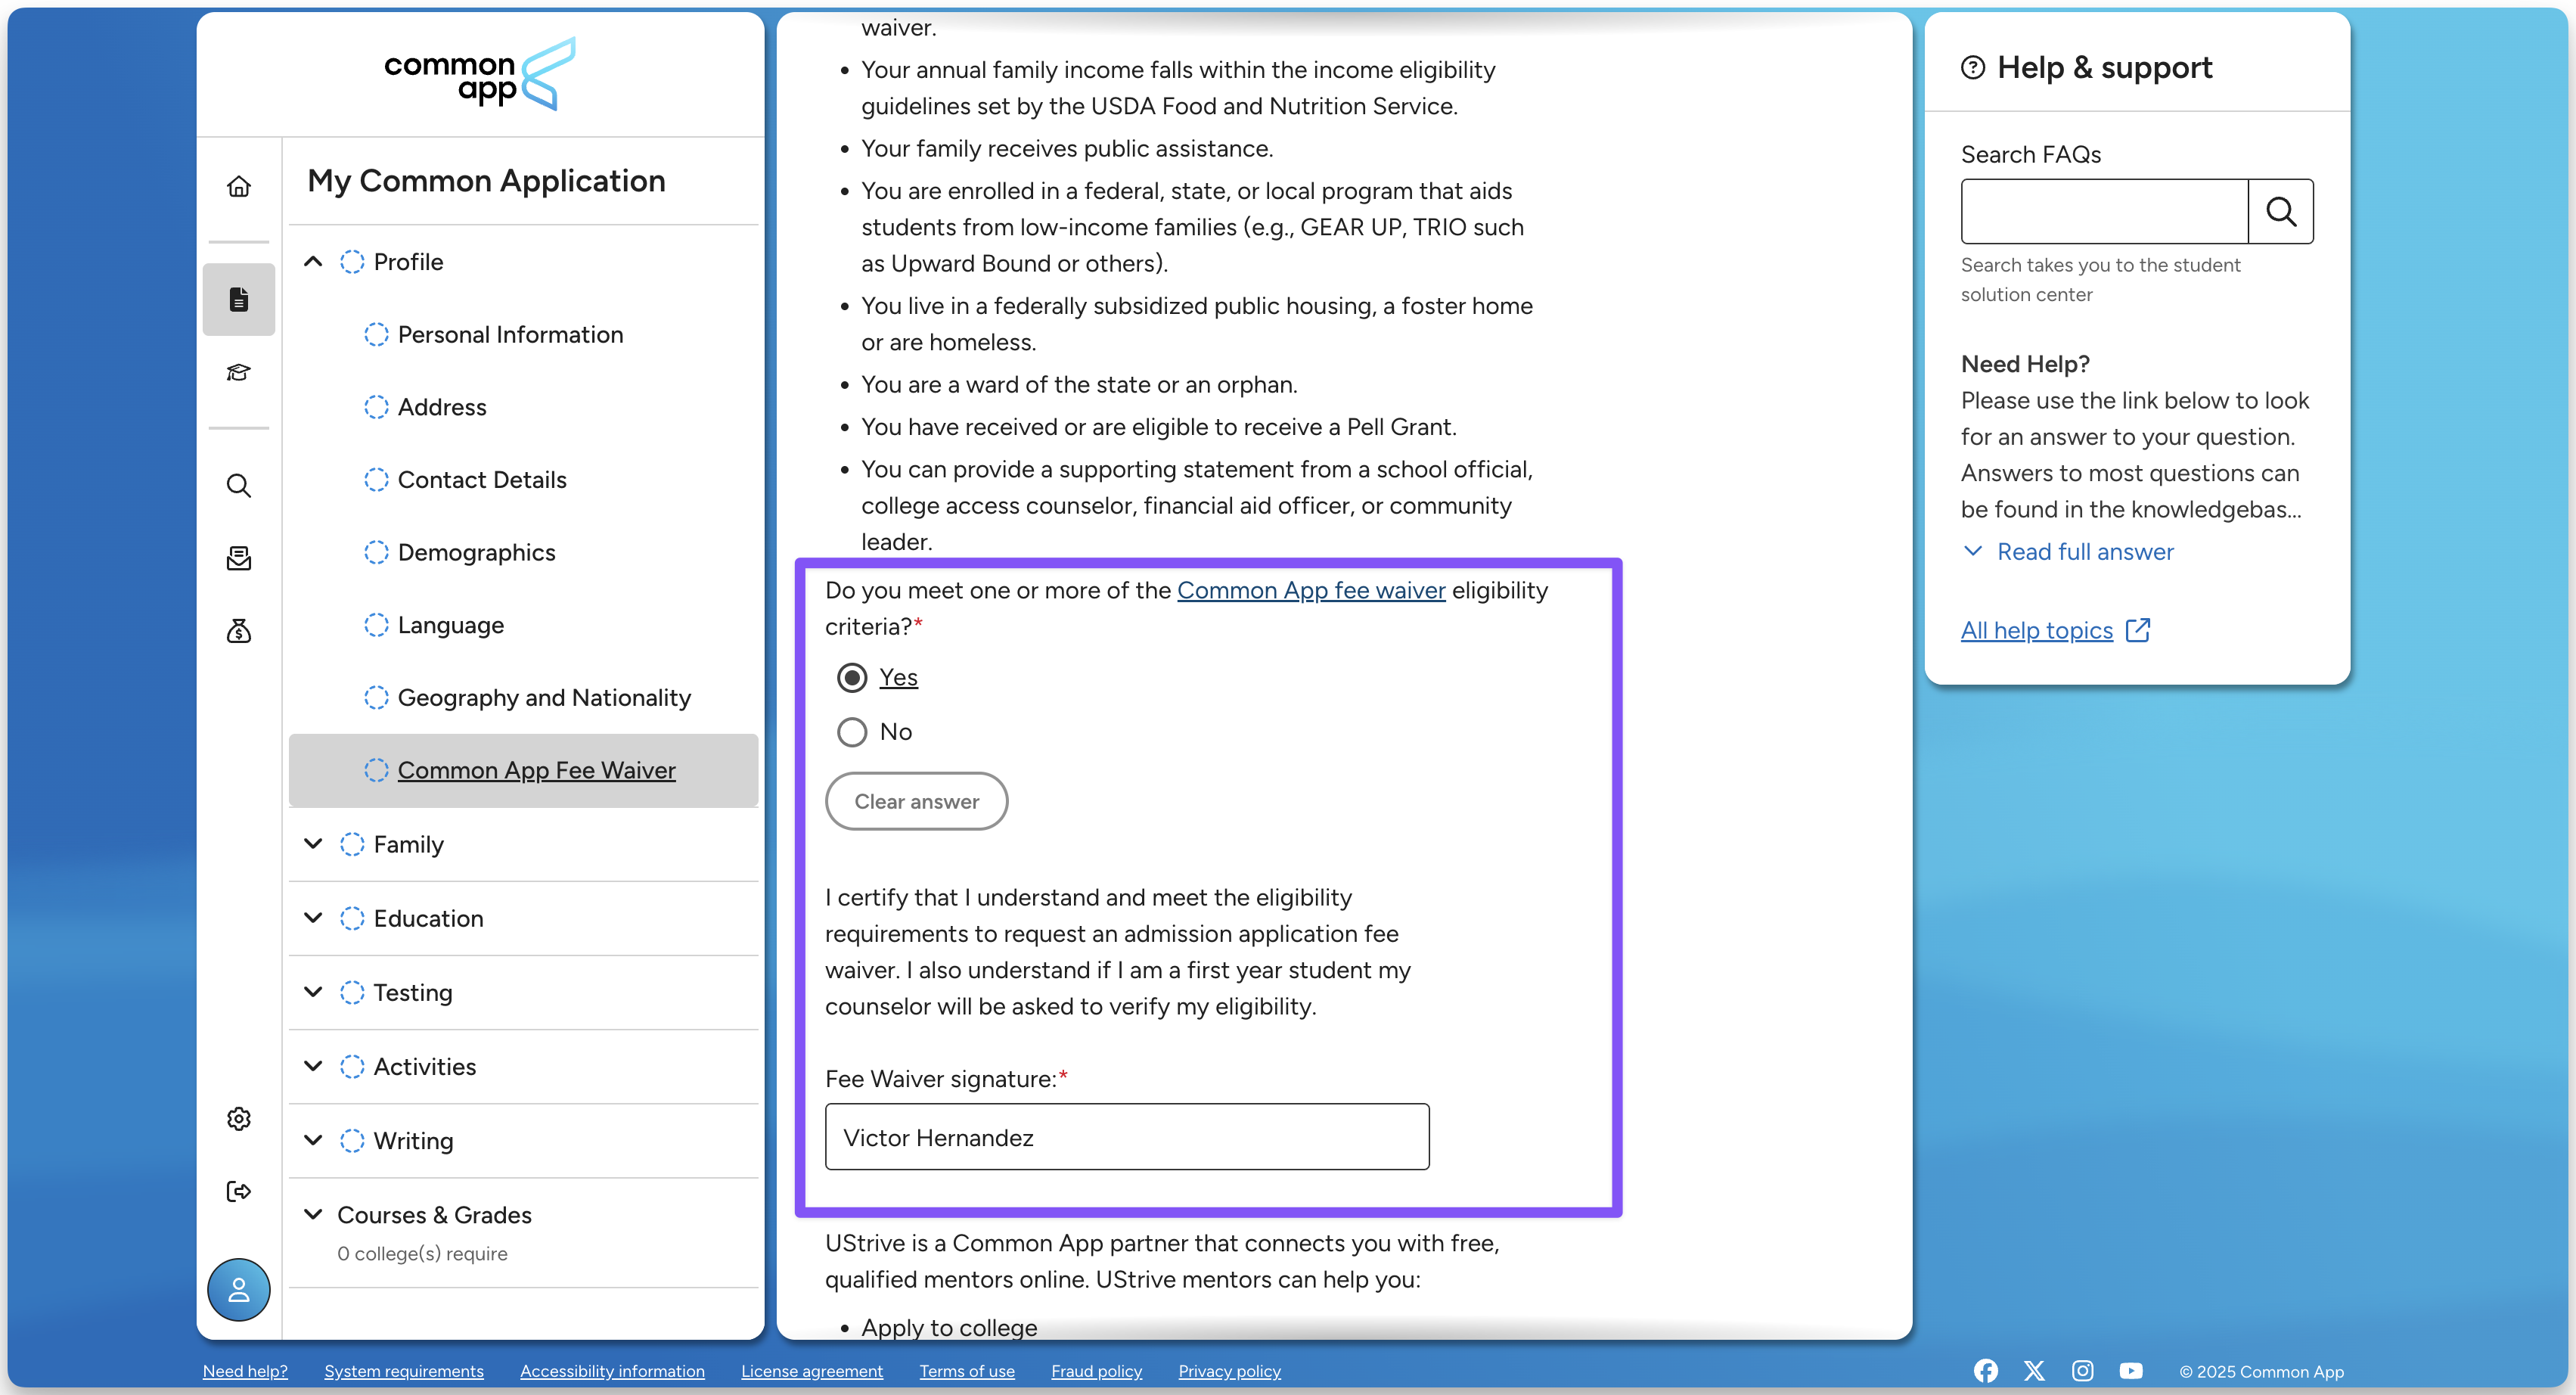This screenshot has height=1395, width=2576.
Task: Open Geography and Nationality subsection
Action: (544, 698)
